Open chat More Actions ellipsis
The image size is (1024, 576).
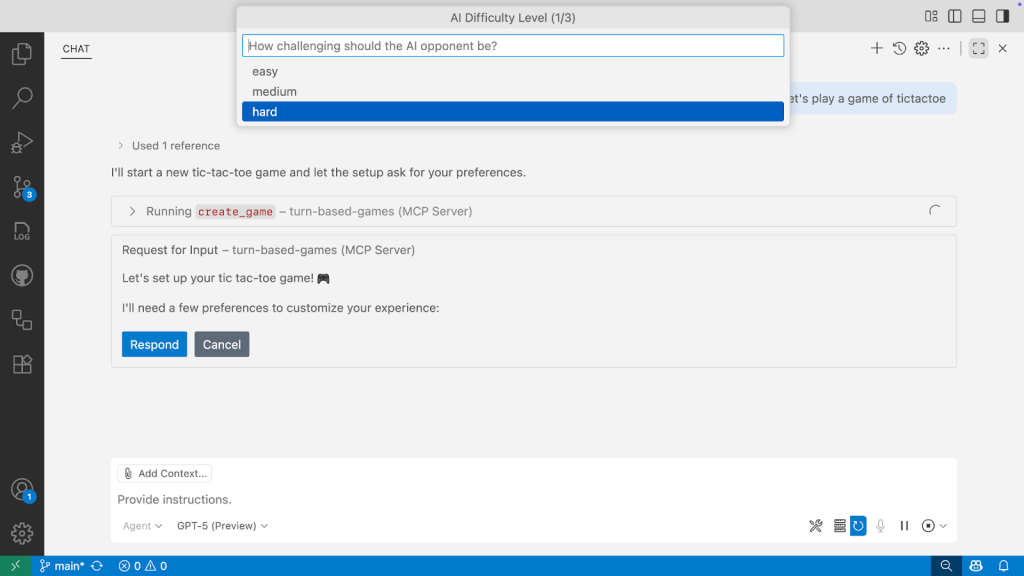tap(944, 48)
